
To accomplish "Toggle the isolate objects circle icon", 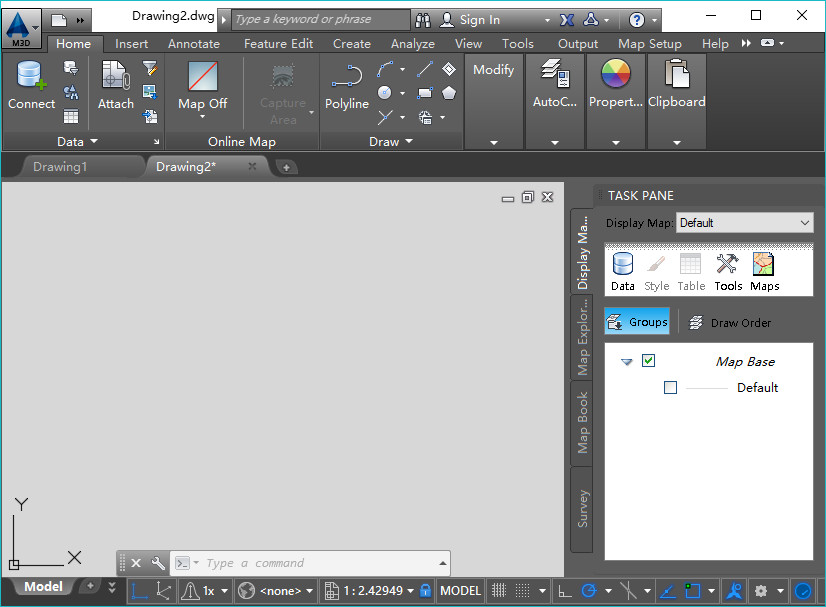I will tap(803, 591).
